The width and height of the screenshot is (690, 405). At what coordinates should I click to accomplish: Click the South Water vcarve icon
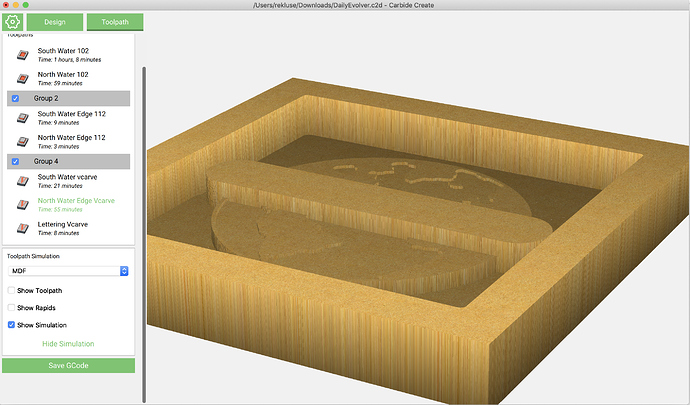[x=22, y=181]
